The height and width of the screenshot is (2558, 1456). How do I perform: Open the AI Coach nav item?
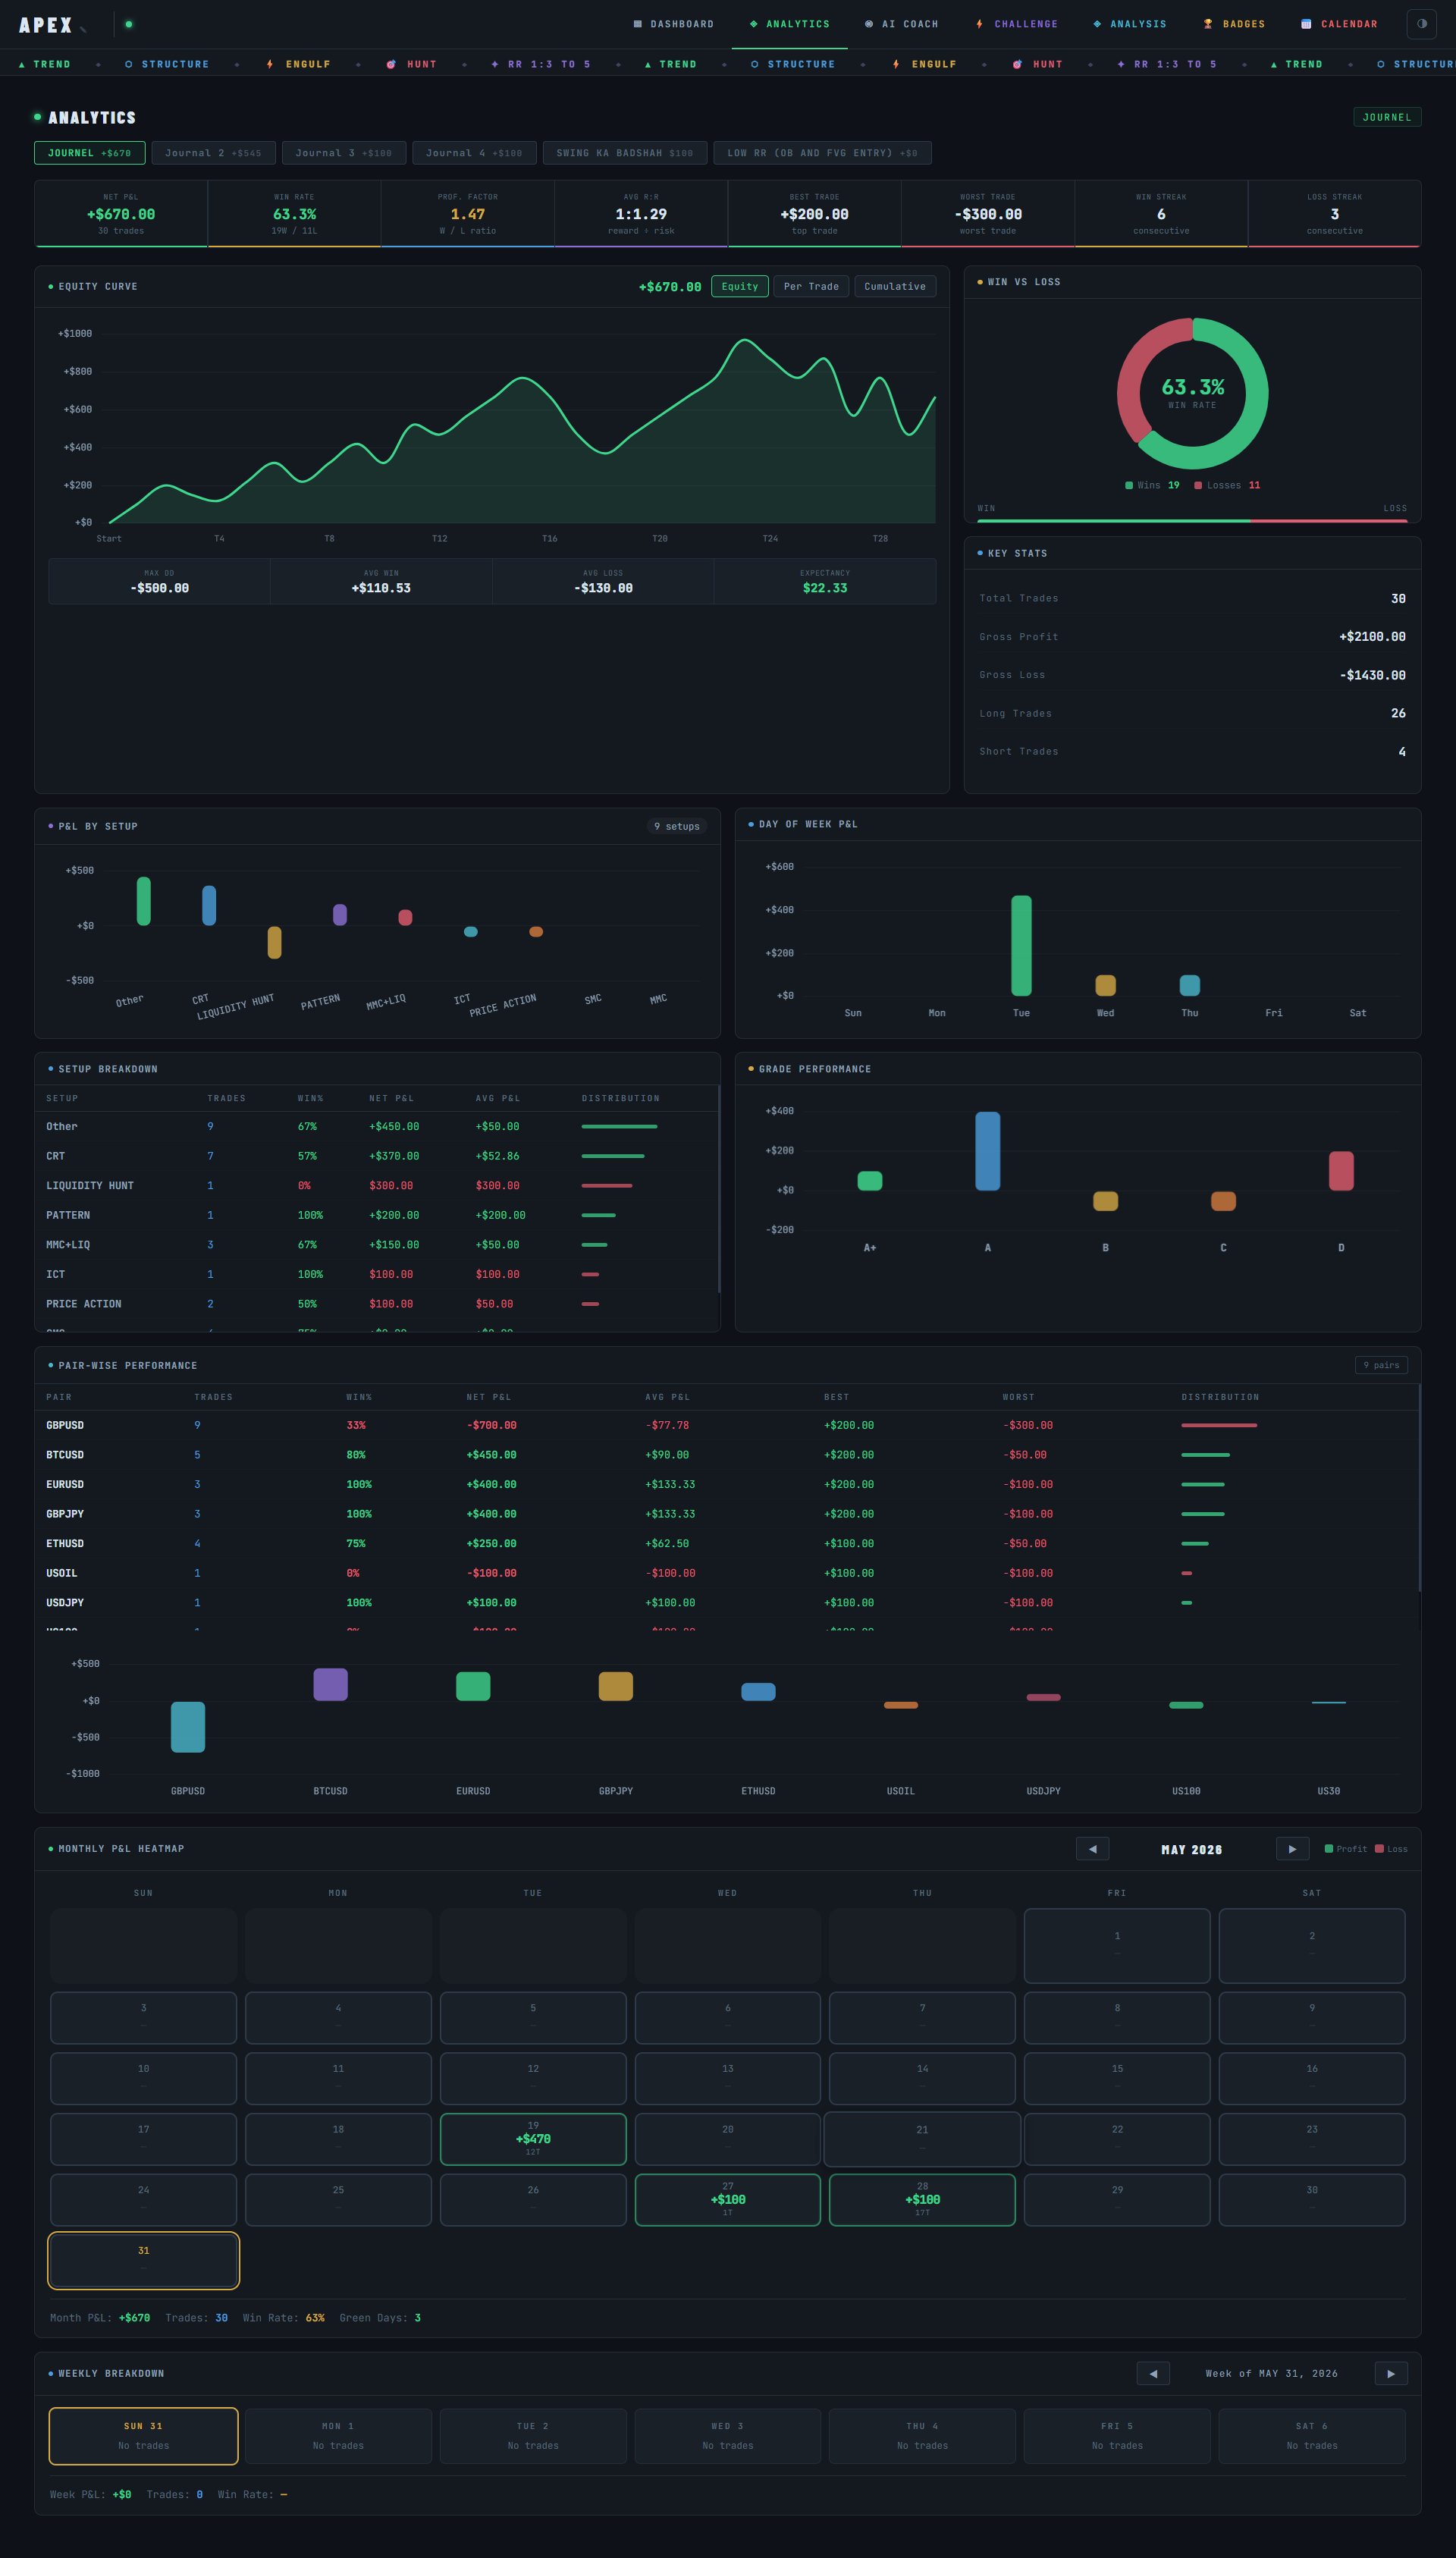pyautogui.click(x=901, y=24)
